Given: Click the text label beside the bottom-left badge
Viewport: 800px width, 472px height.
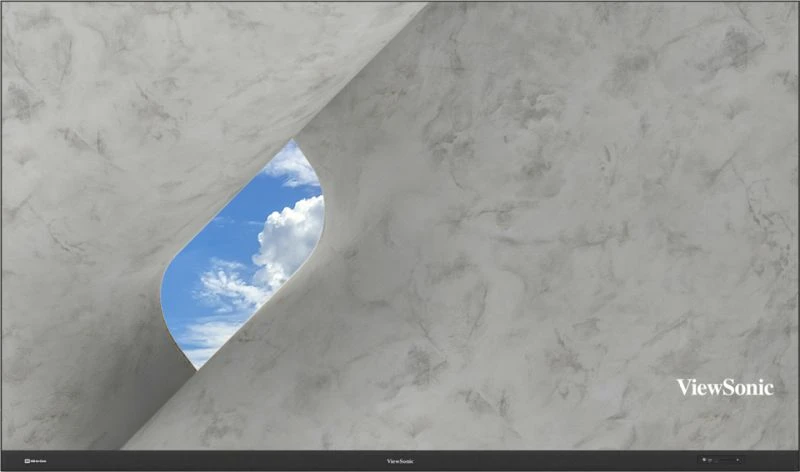Looking at the screenshot, I should (41, 461).
